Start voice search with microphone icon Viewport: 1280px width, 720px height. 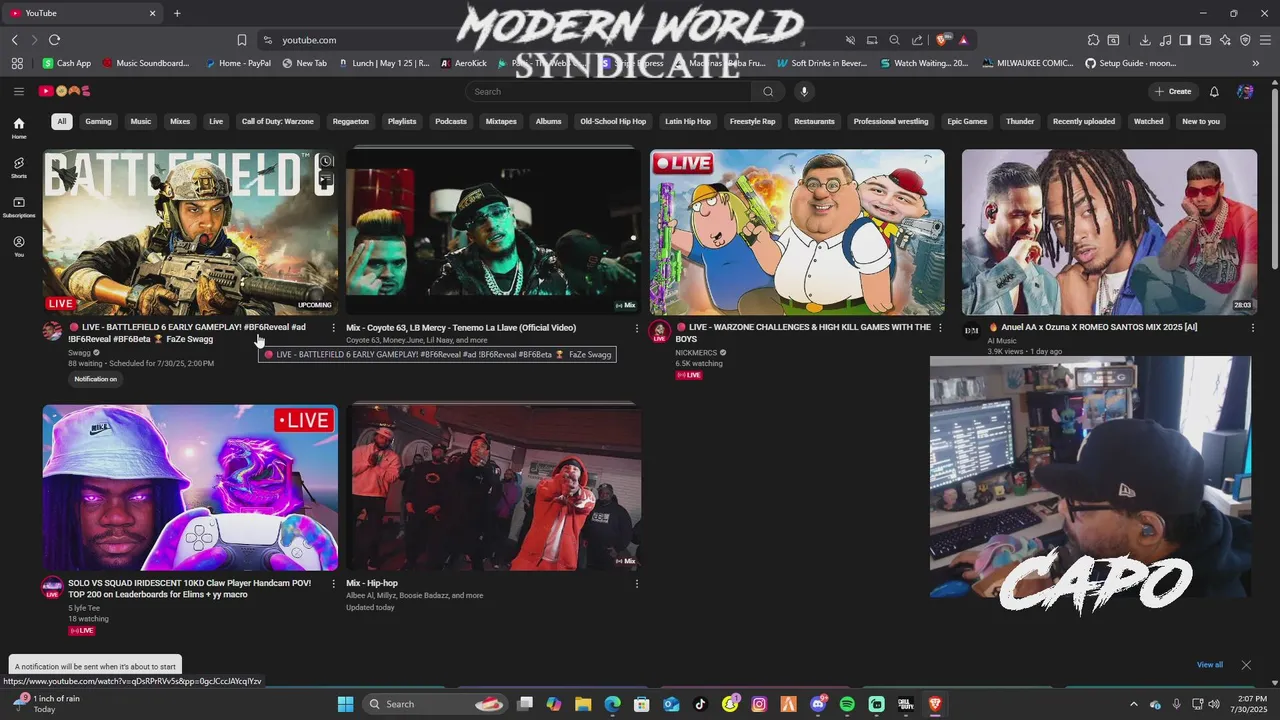pyautogui.click(x=803, y=91)
